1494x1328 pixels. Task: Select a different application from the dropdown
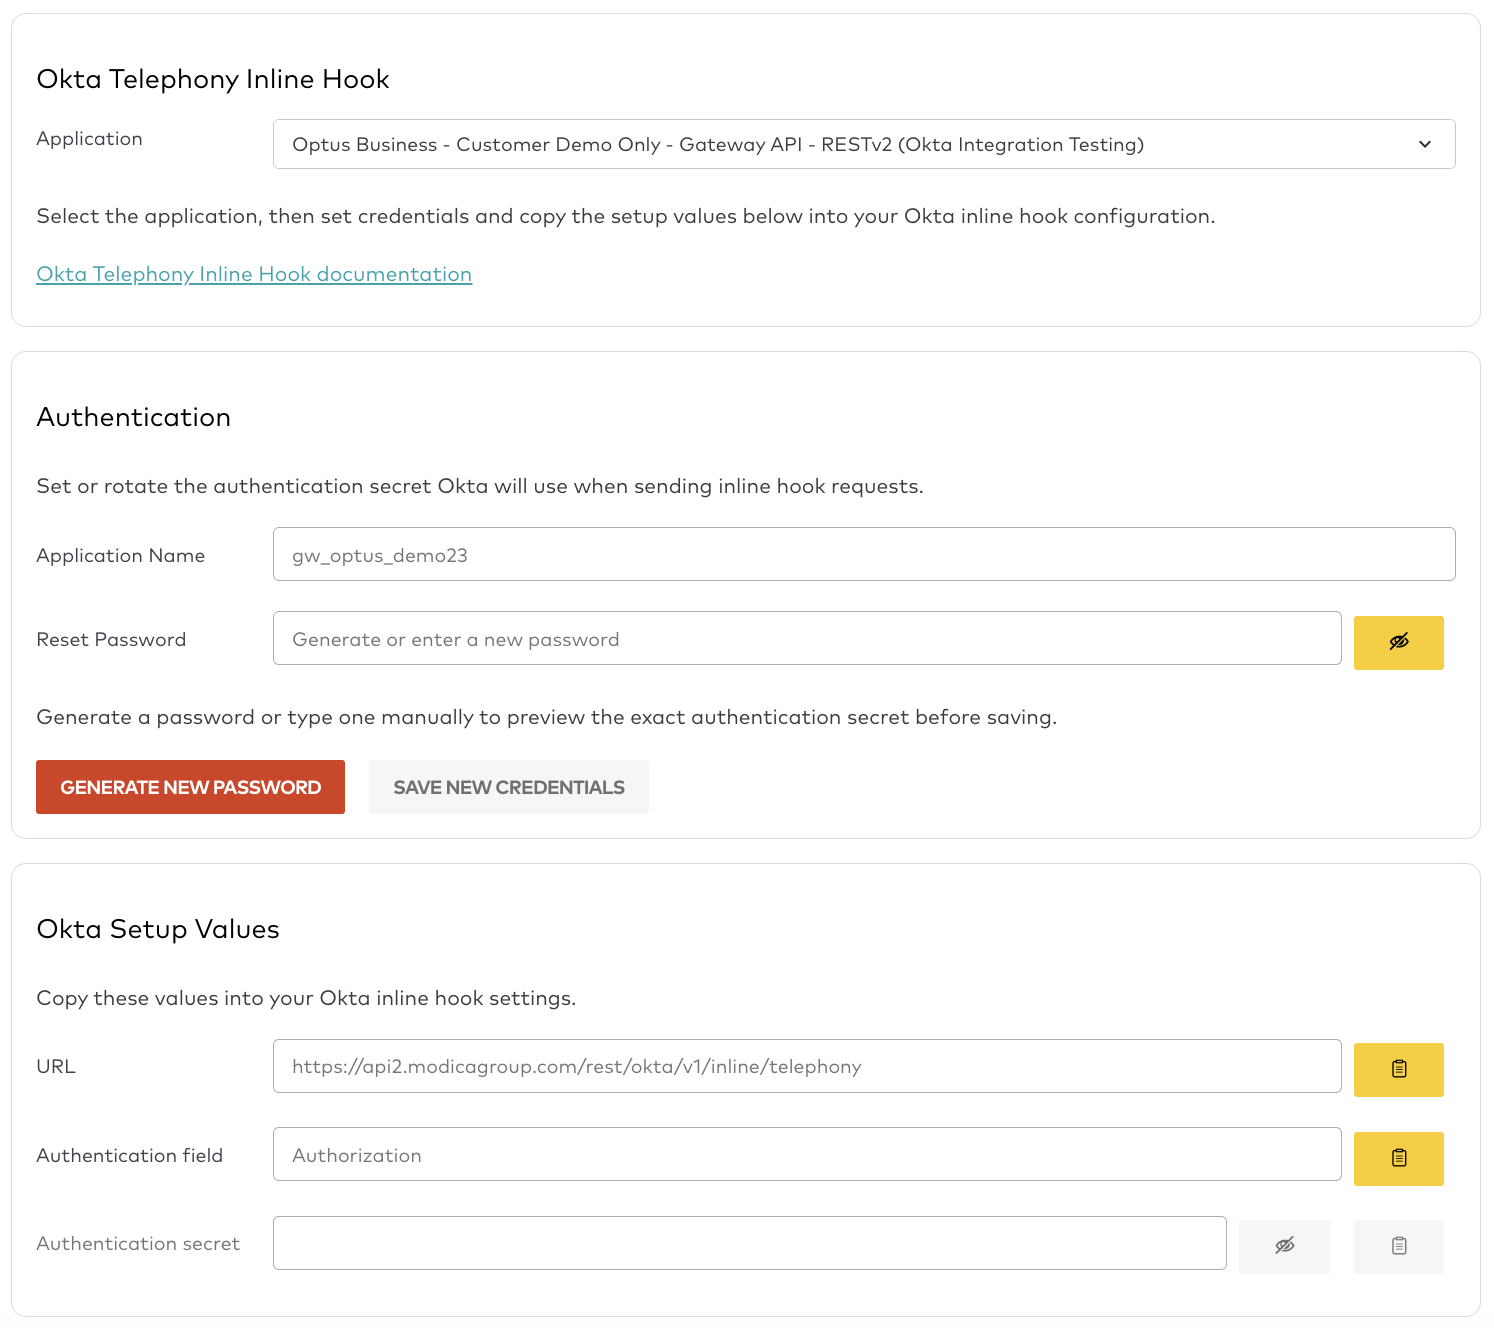point(864,144)
